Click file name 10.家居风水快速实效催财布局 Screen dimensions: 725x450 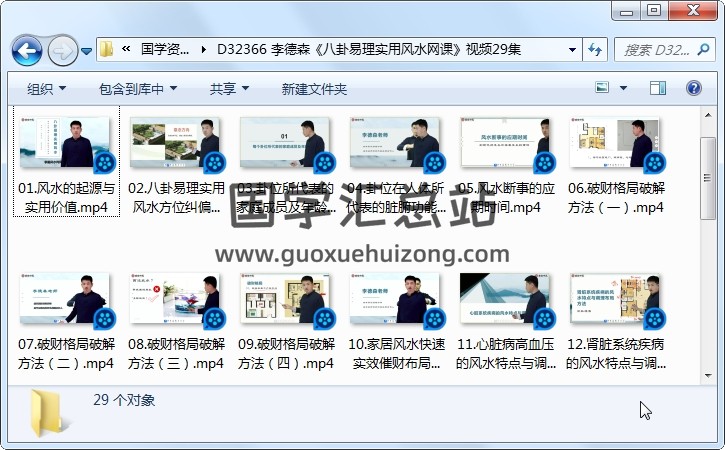(x=396, y=354)
